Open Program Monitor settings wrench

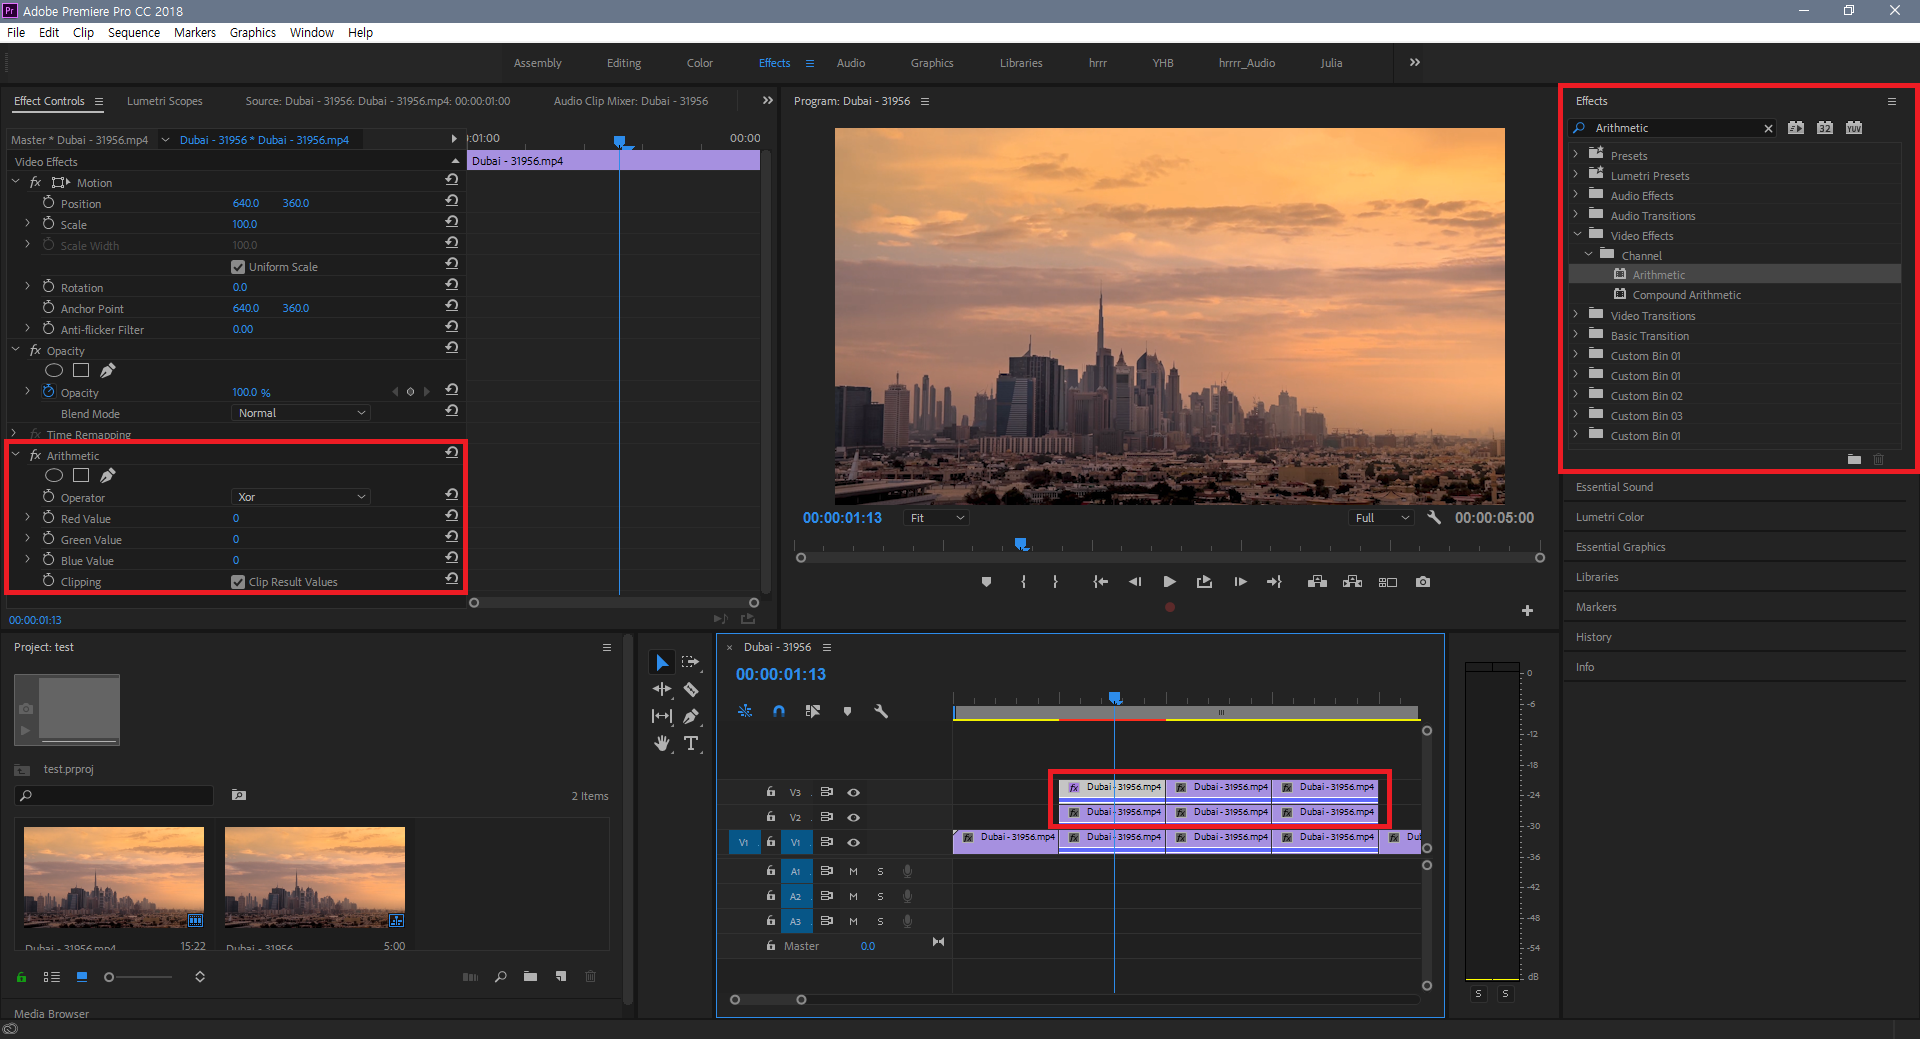pos(1434,518)
